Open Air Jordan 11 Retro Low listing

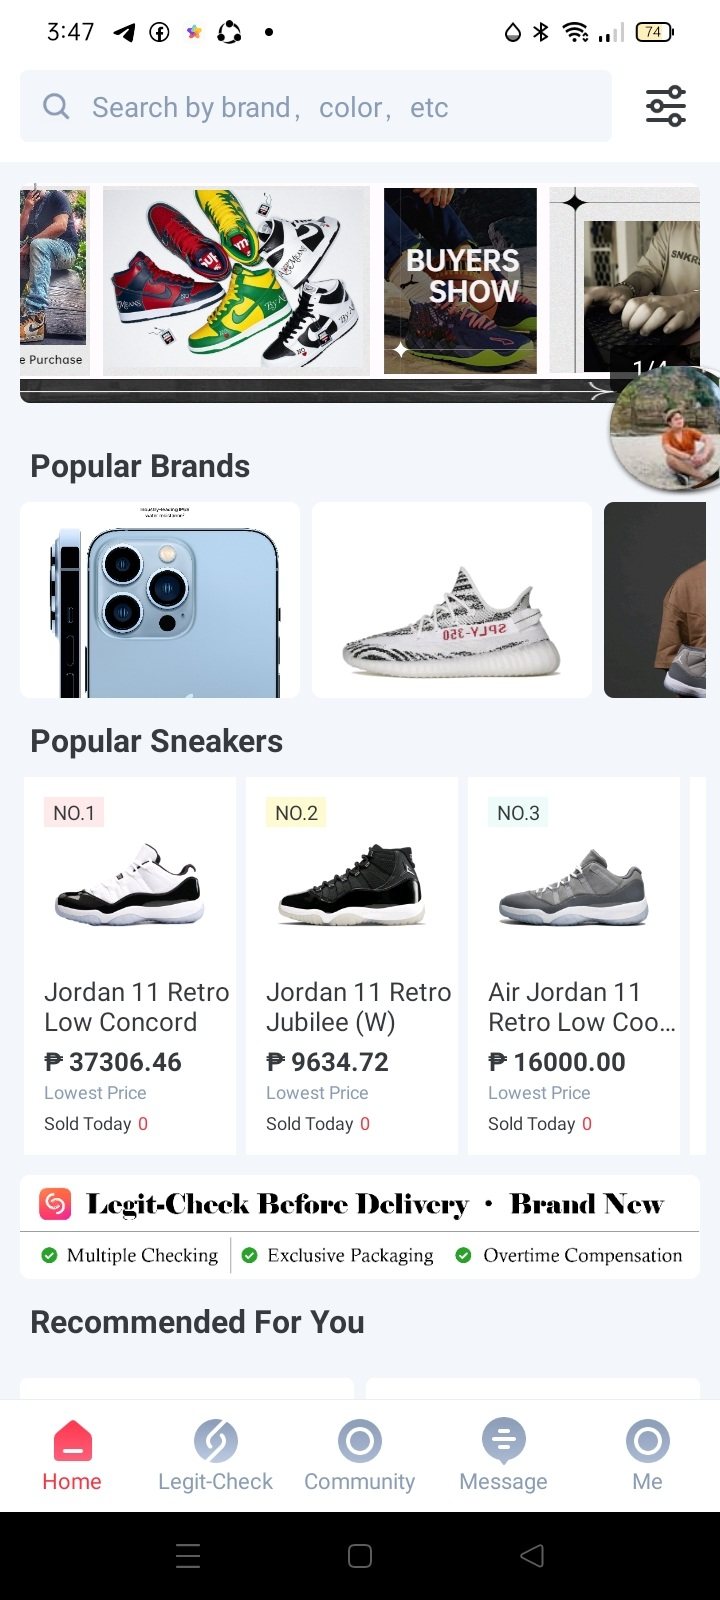click(574, 965)
